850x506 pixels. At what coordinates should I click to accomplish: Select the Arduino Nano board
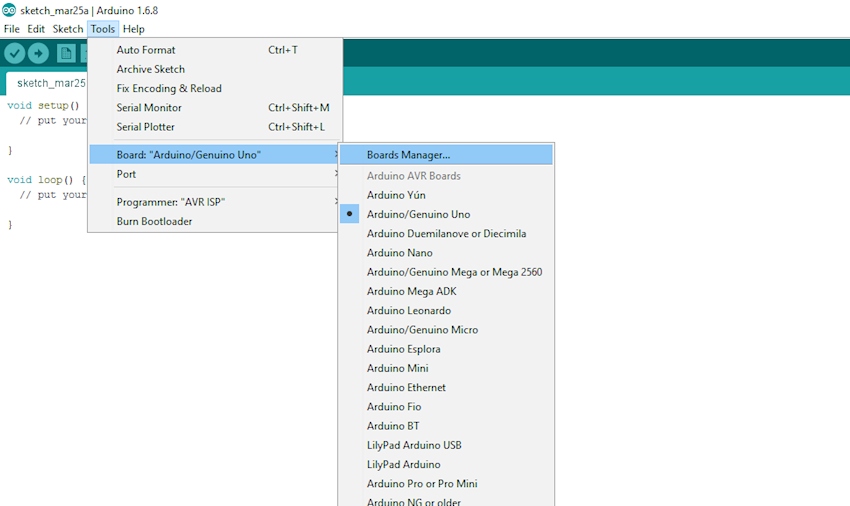(446, 253)
